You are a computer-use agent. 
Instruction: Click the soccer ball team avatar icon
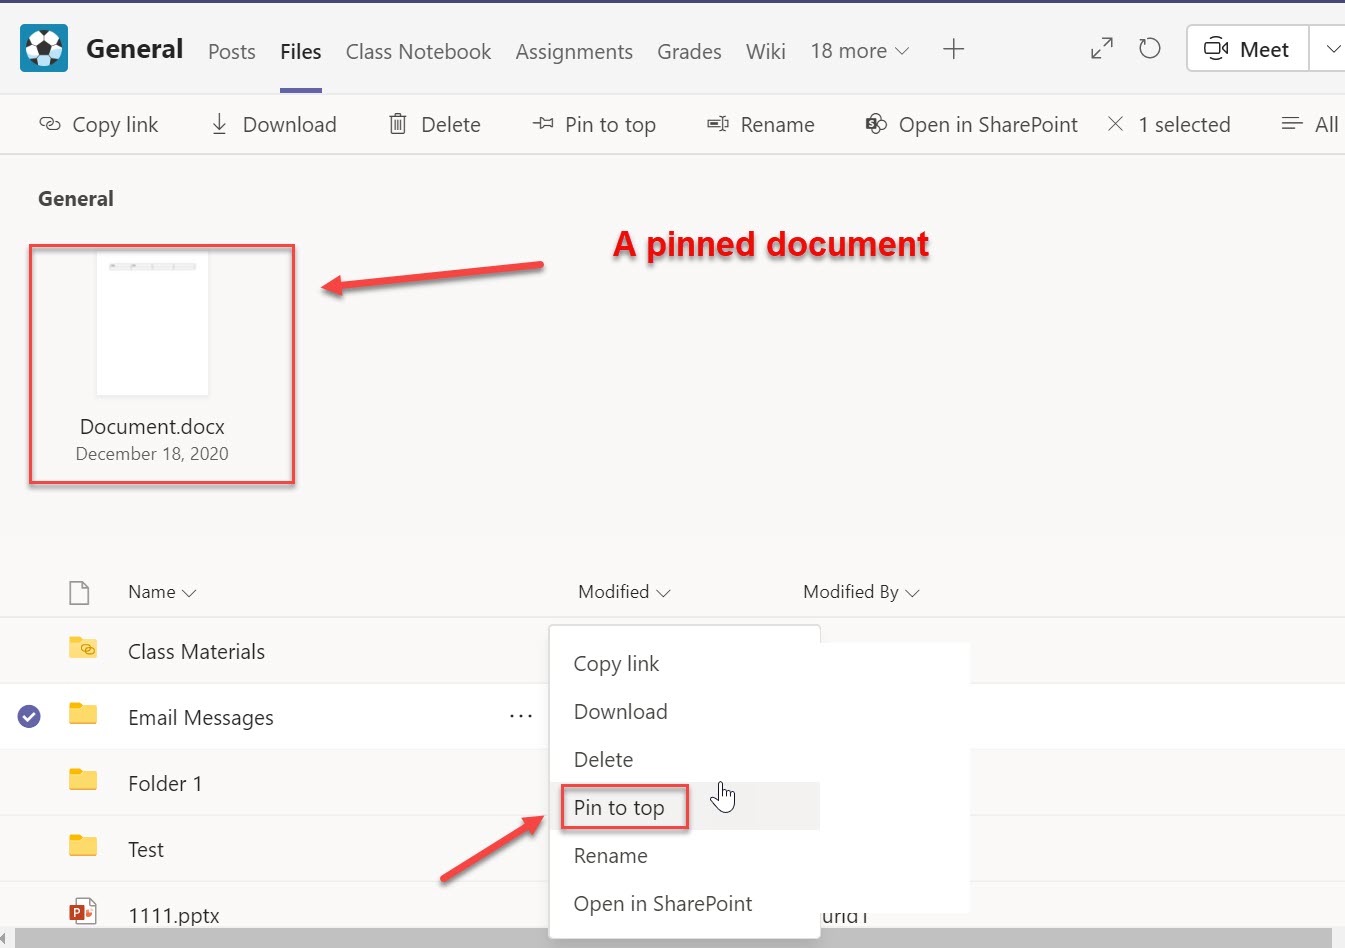point(44,49)
